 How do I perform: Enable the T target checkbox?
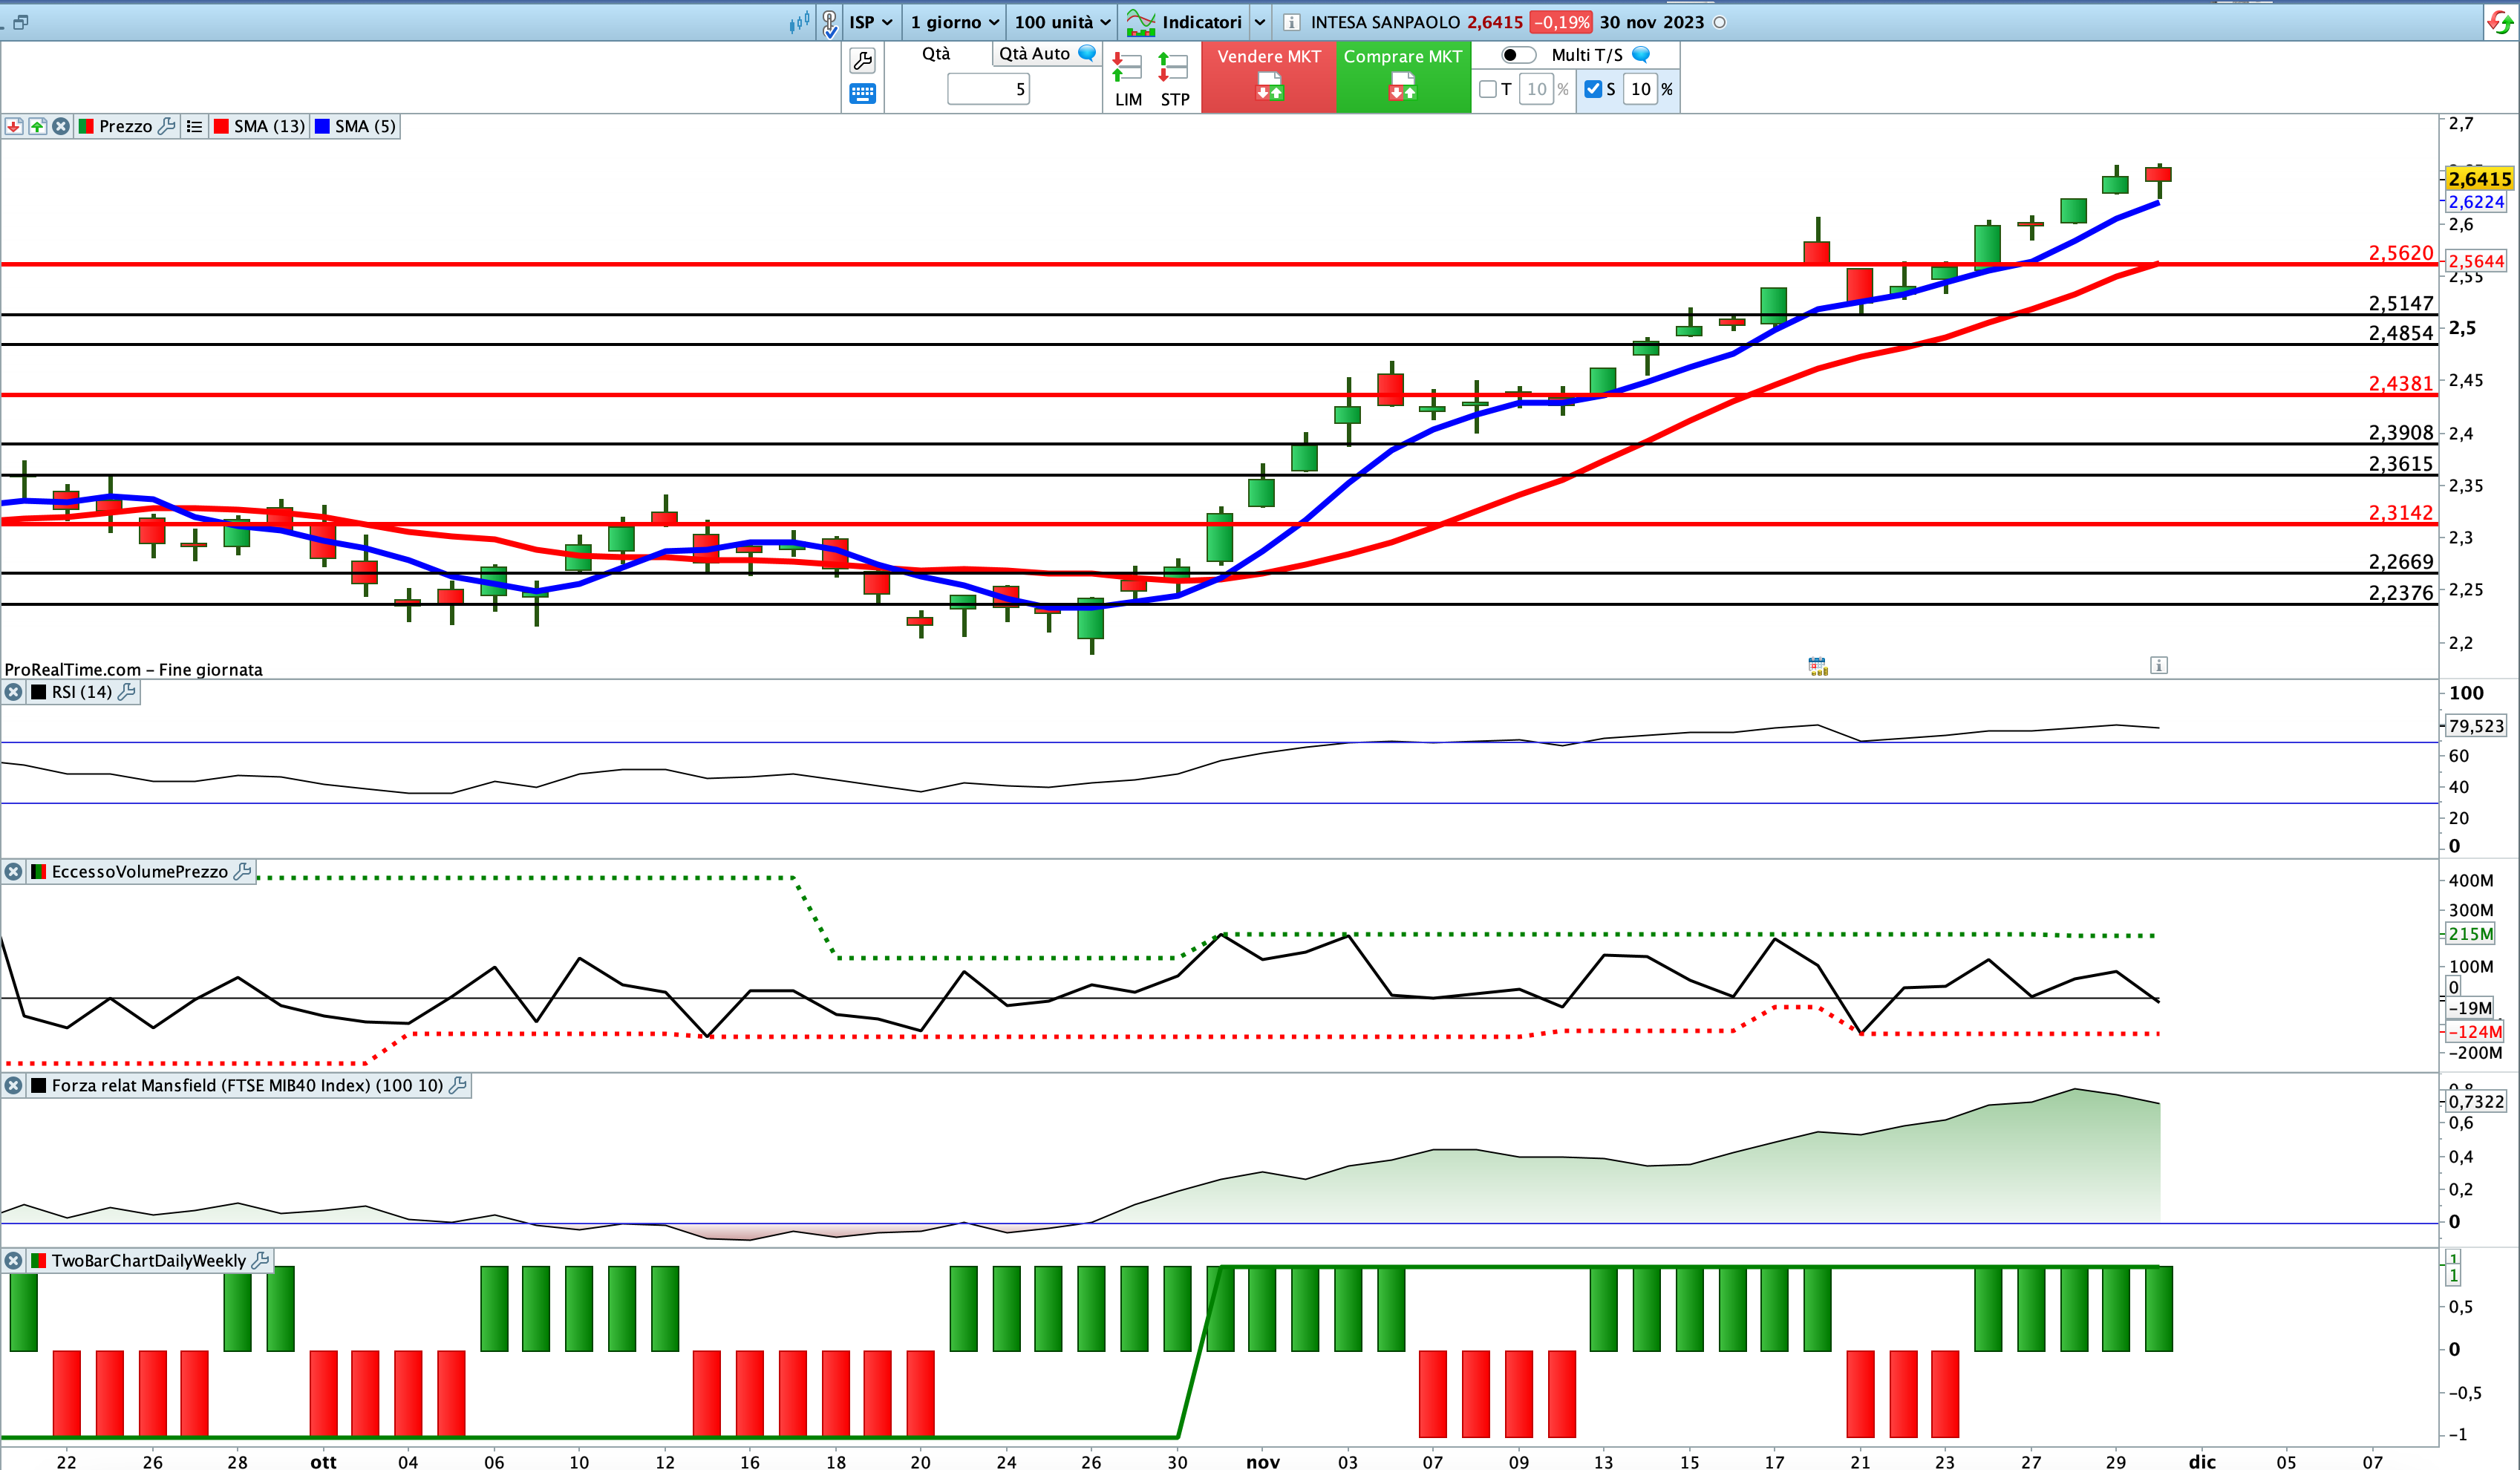coord(1488,89)
